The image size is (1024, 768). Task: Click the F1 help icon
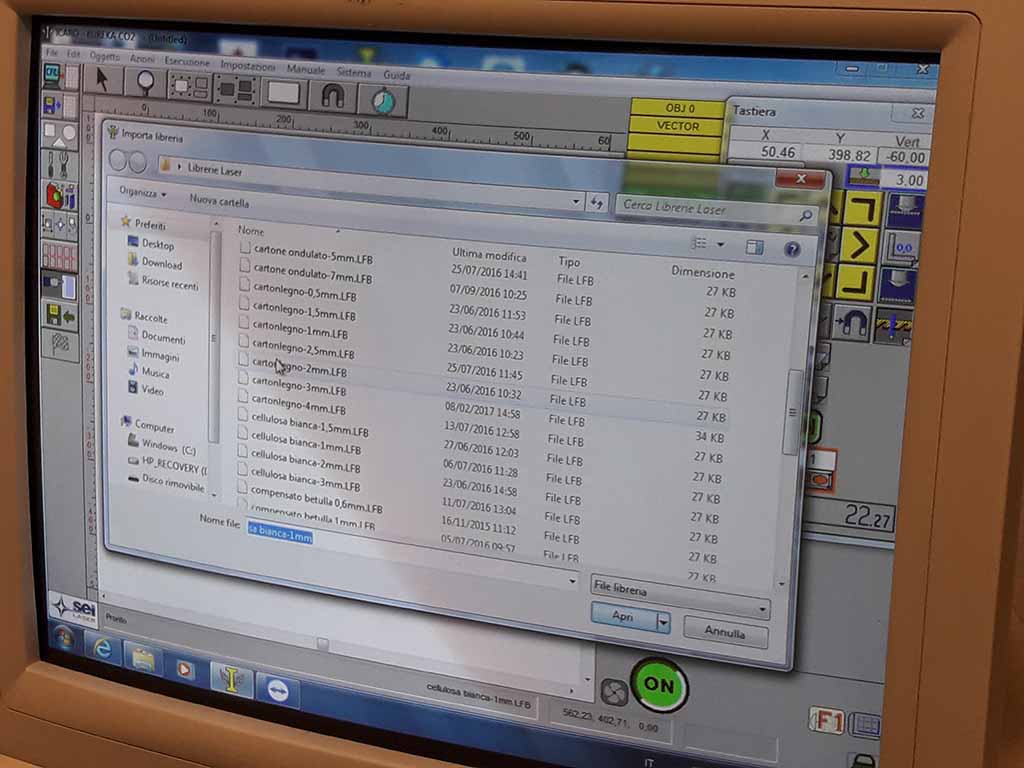click(x=827, y=721)
